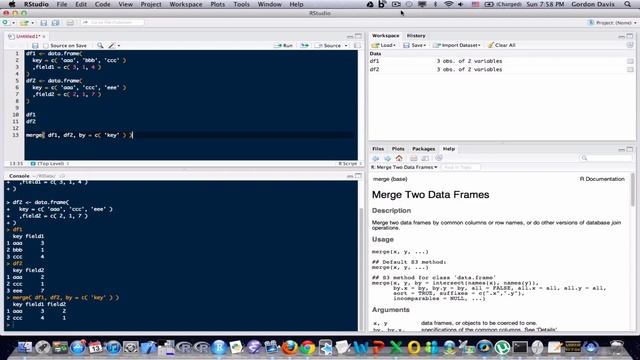Click the Find in Topic field
Image resolution: width=640 pixels, height=360 pixels.
(460, 167)
